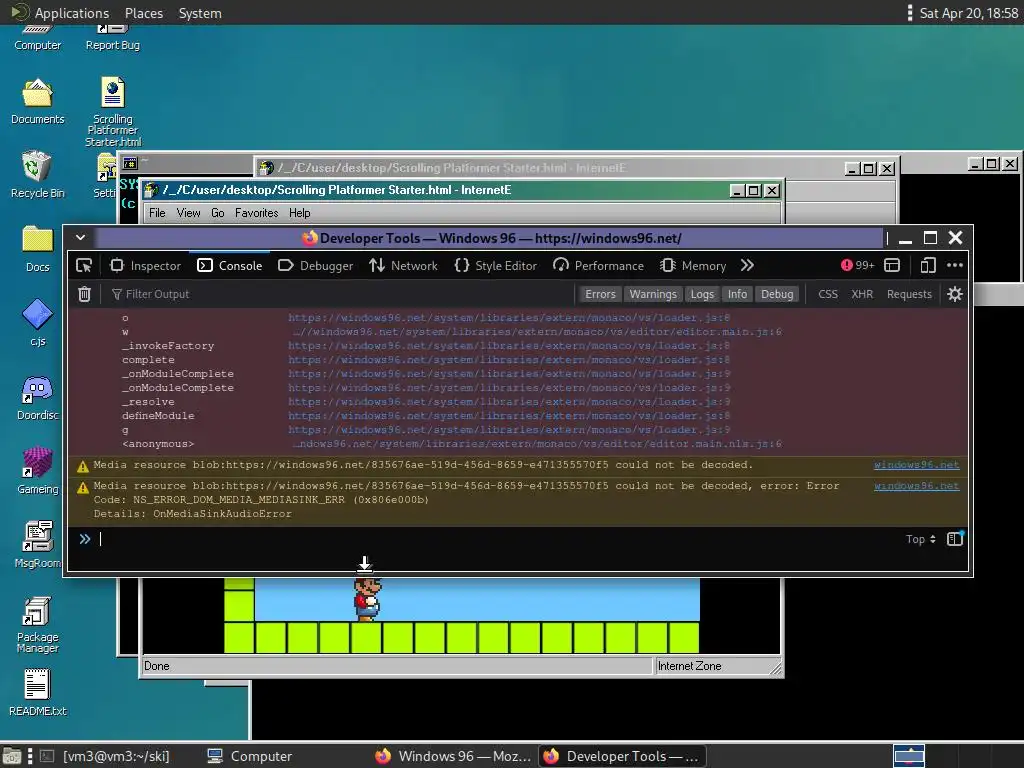Image resolution: width=1024 pixels, height=768 pixels.
Task: Switch to the Inspector tab
Action: pos(146,265)
